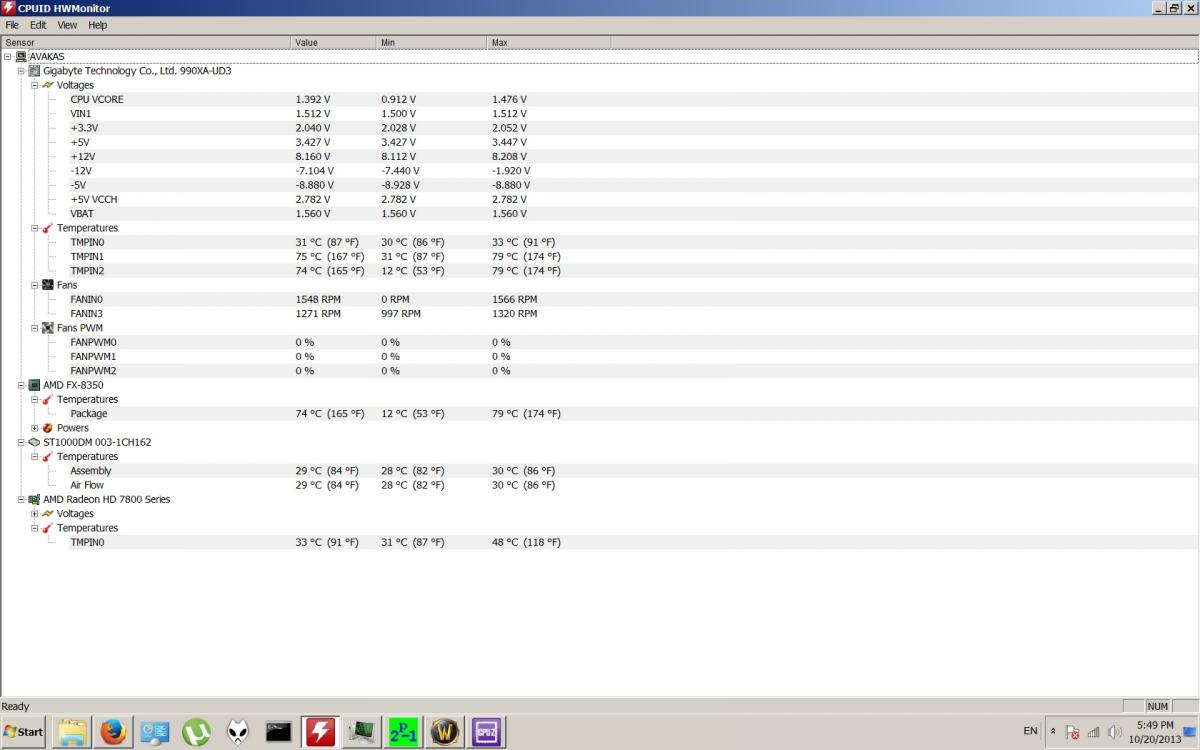The height and width of the screenshot is (750, 1200).
Task: Click the Max column header
Action: coord(549,42)
